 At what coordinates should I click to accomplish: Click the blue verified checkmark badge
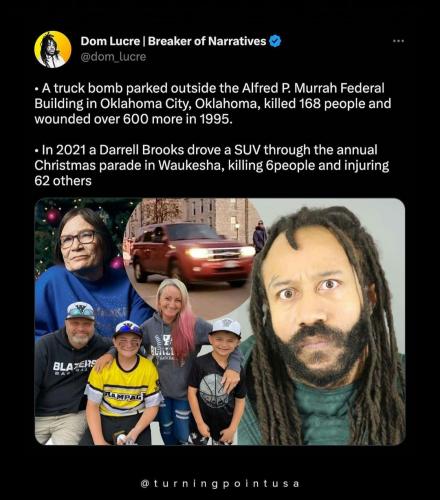tap(275, 41)
